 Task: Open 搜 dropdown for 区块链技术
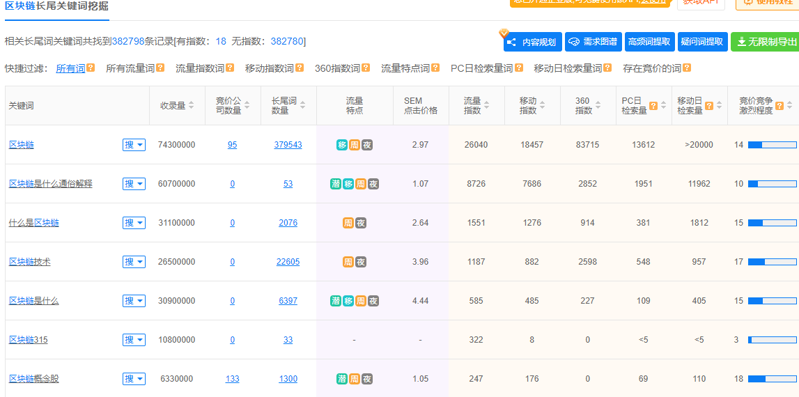134,262
